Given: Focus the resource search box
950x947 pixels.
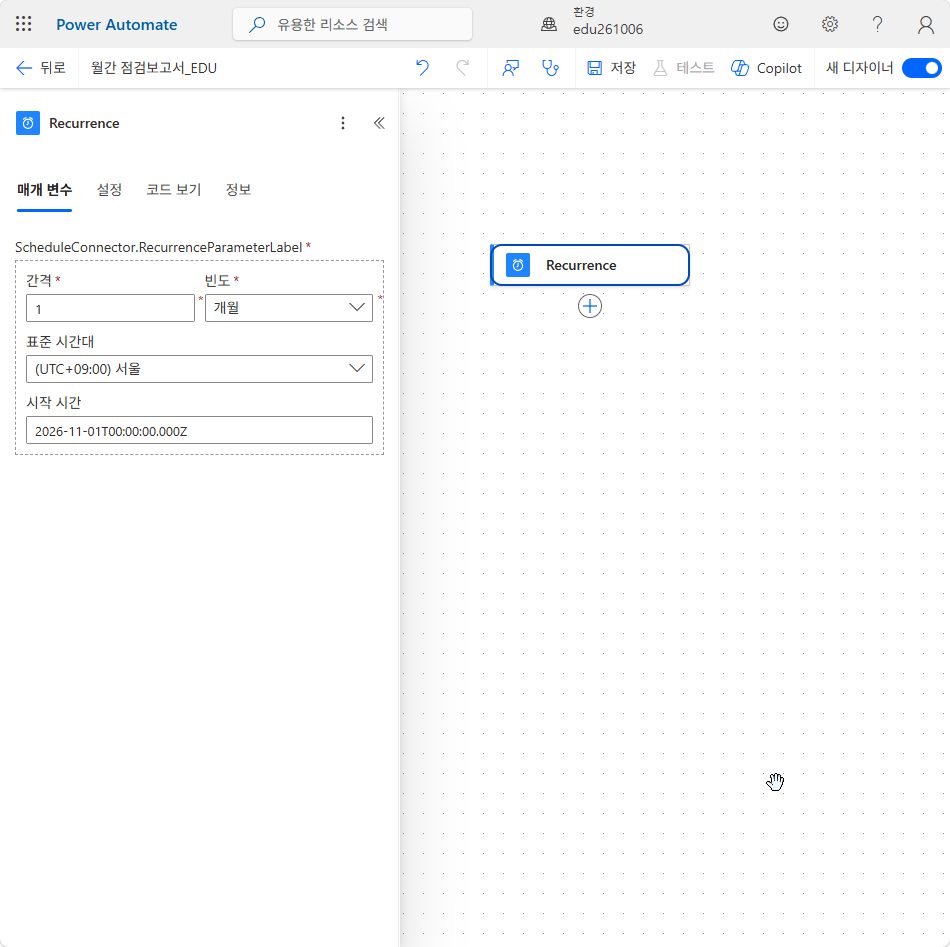Looking at the screenshot, I should [x=353, y=24].
